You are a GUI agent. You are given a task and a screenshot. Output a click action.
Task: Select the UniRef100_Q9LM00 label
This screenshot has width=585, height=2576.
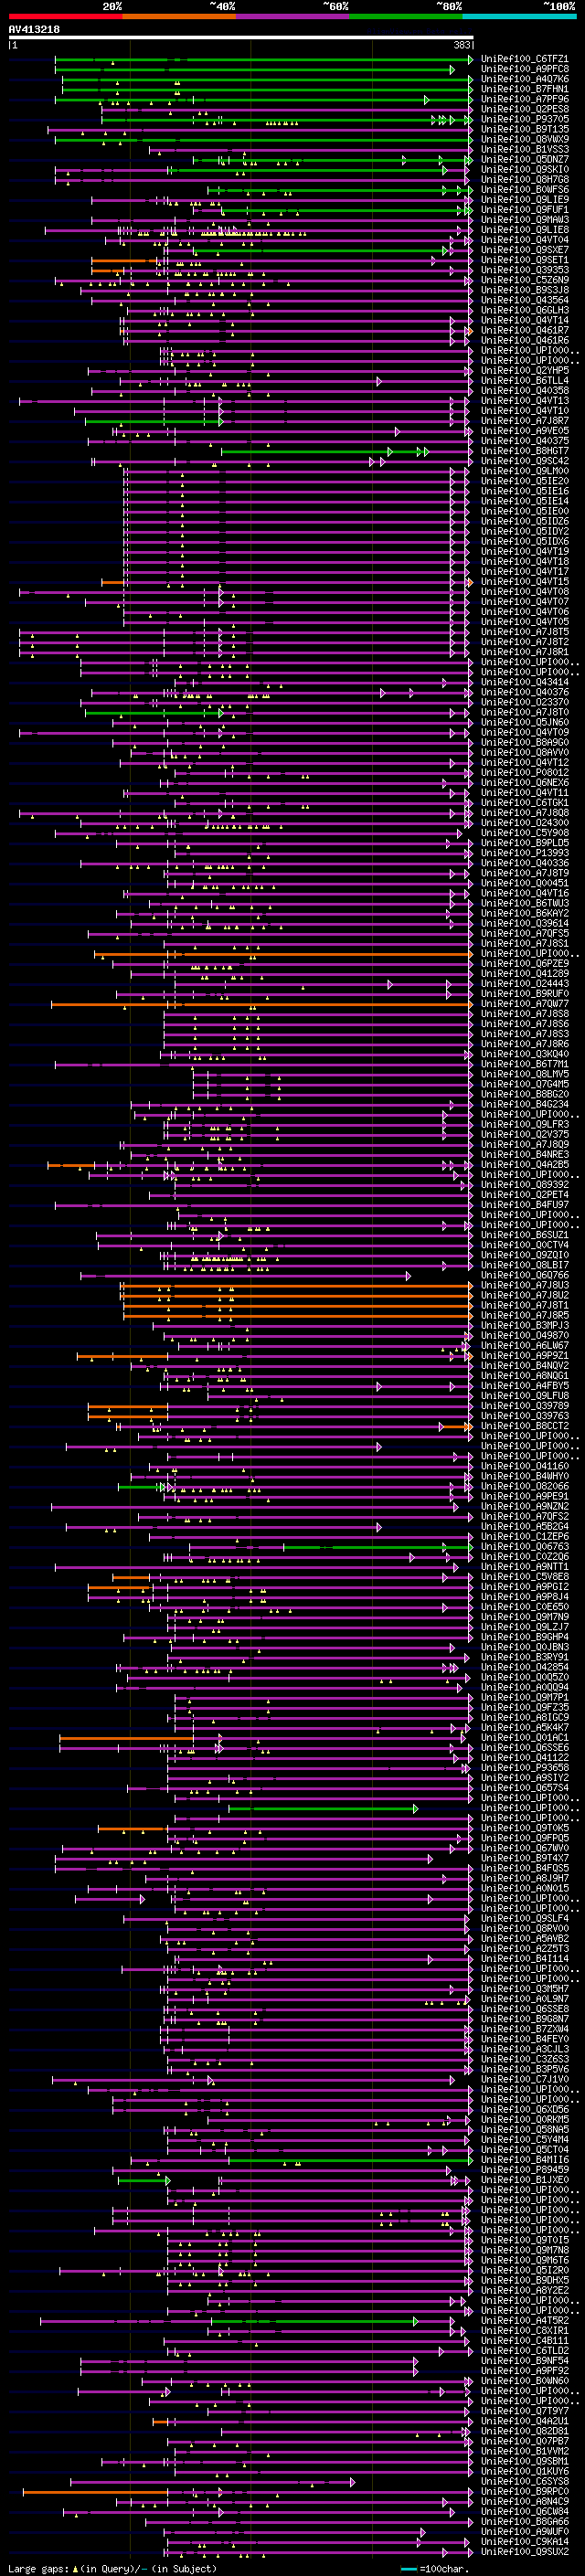tap(525, 471)
